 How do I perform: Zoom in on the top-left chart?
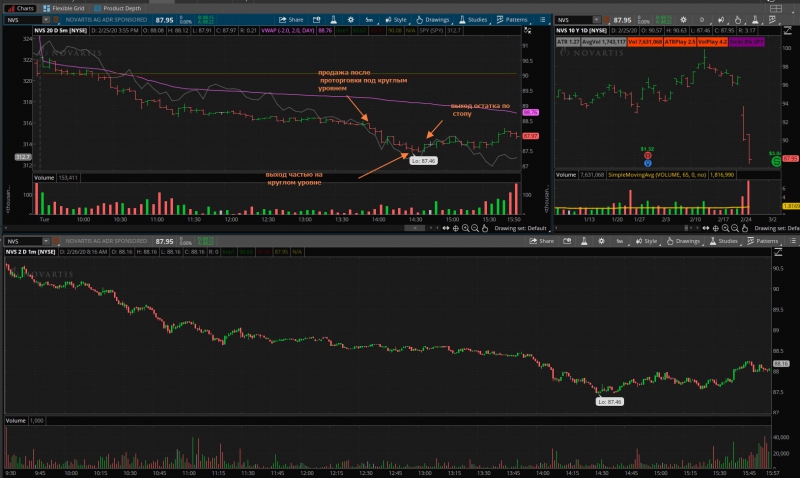[x=465, y=228]
